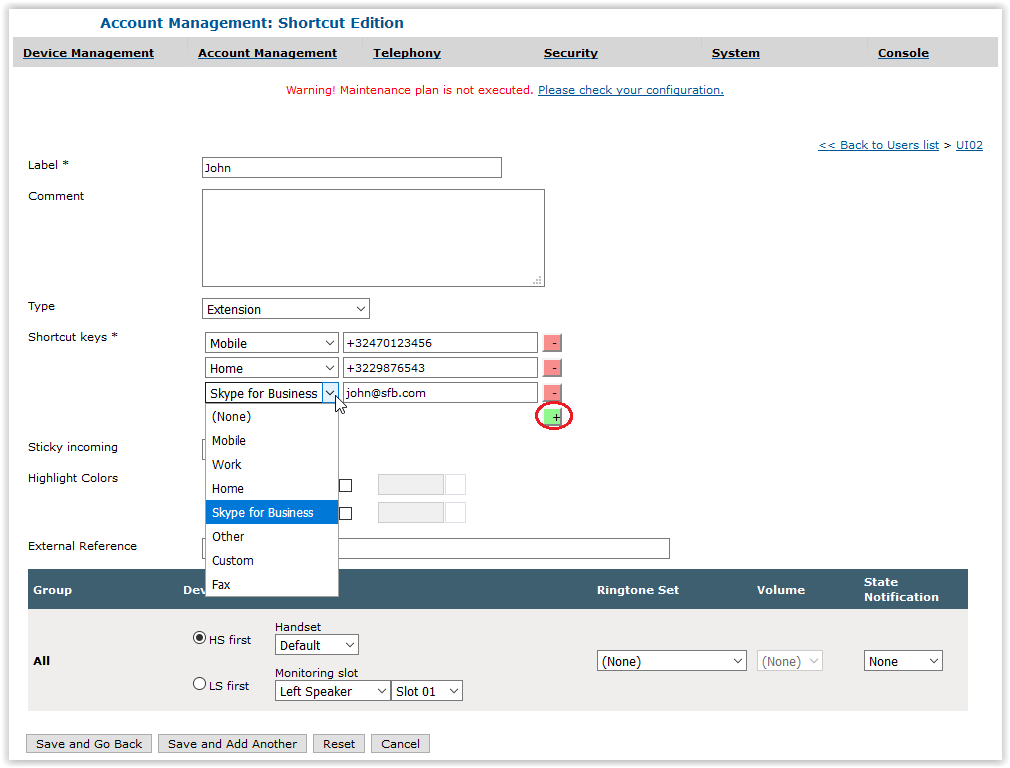Click Save and Add Another button

coord(233,744)
